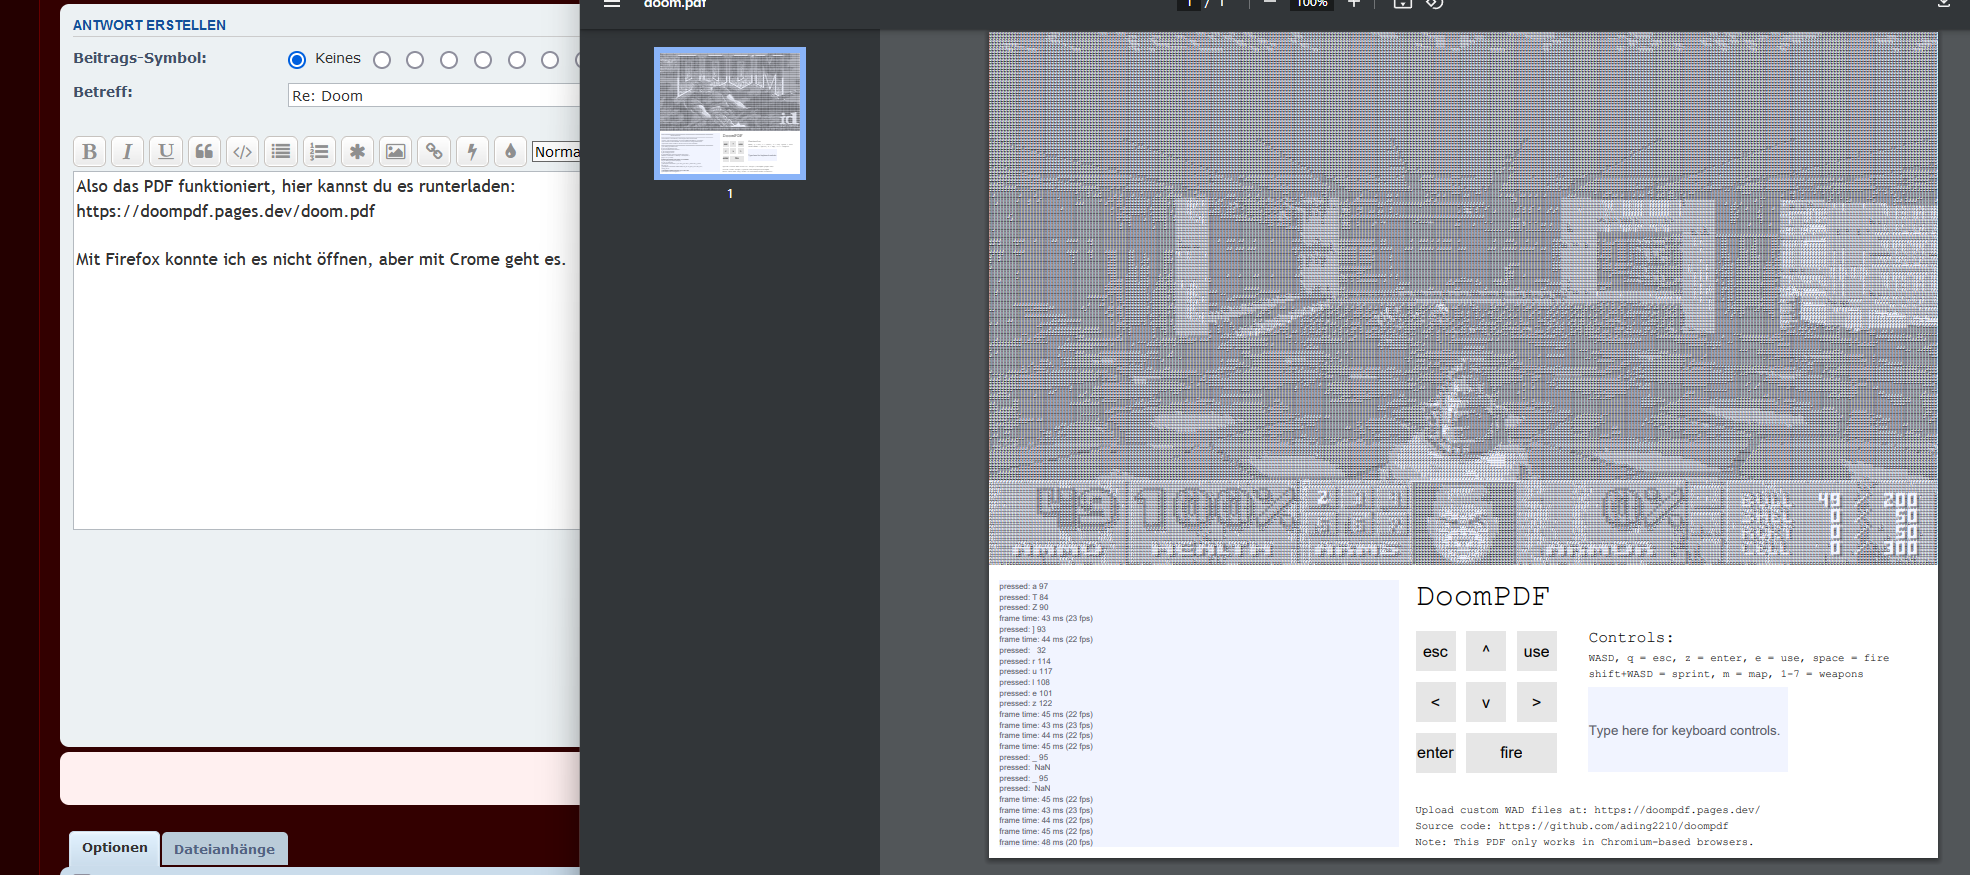Click the lightning bolt editor button
The image size is (1970, 875).
click(472, 152)
